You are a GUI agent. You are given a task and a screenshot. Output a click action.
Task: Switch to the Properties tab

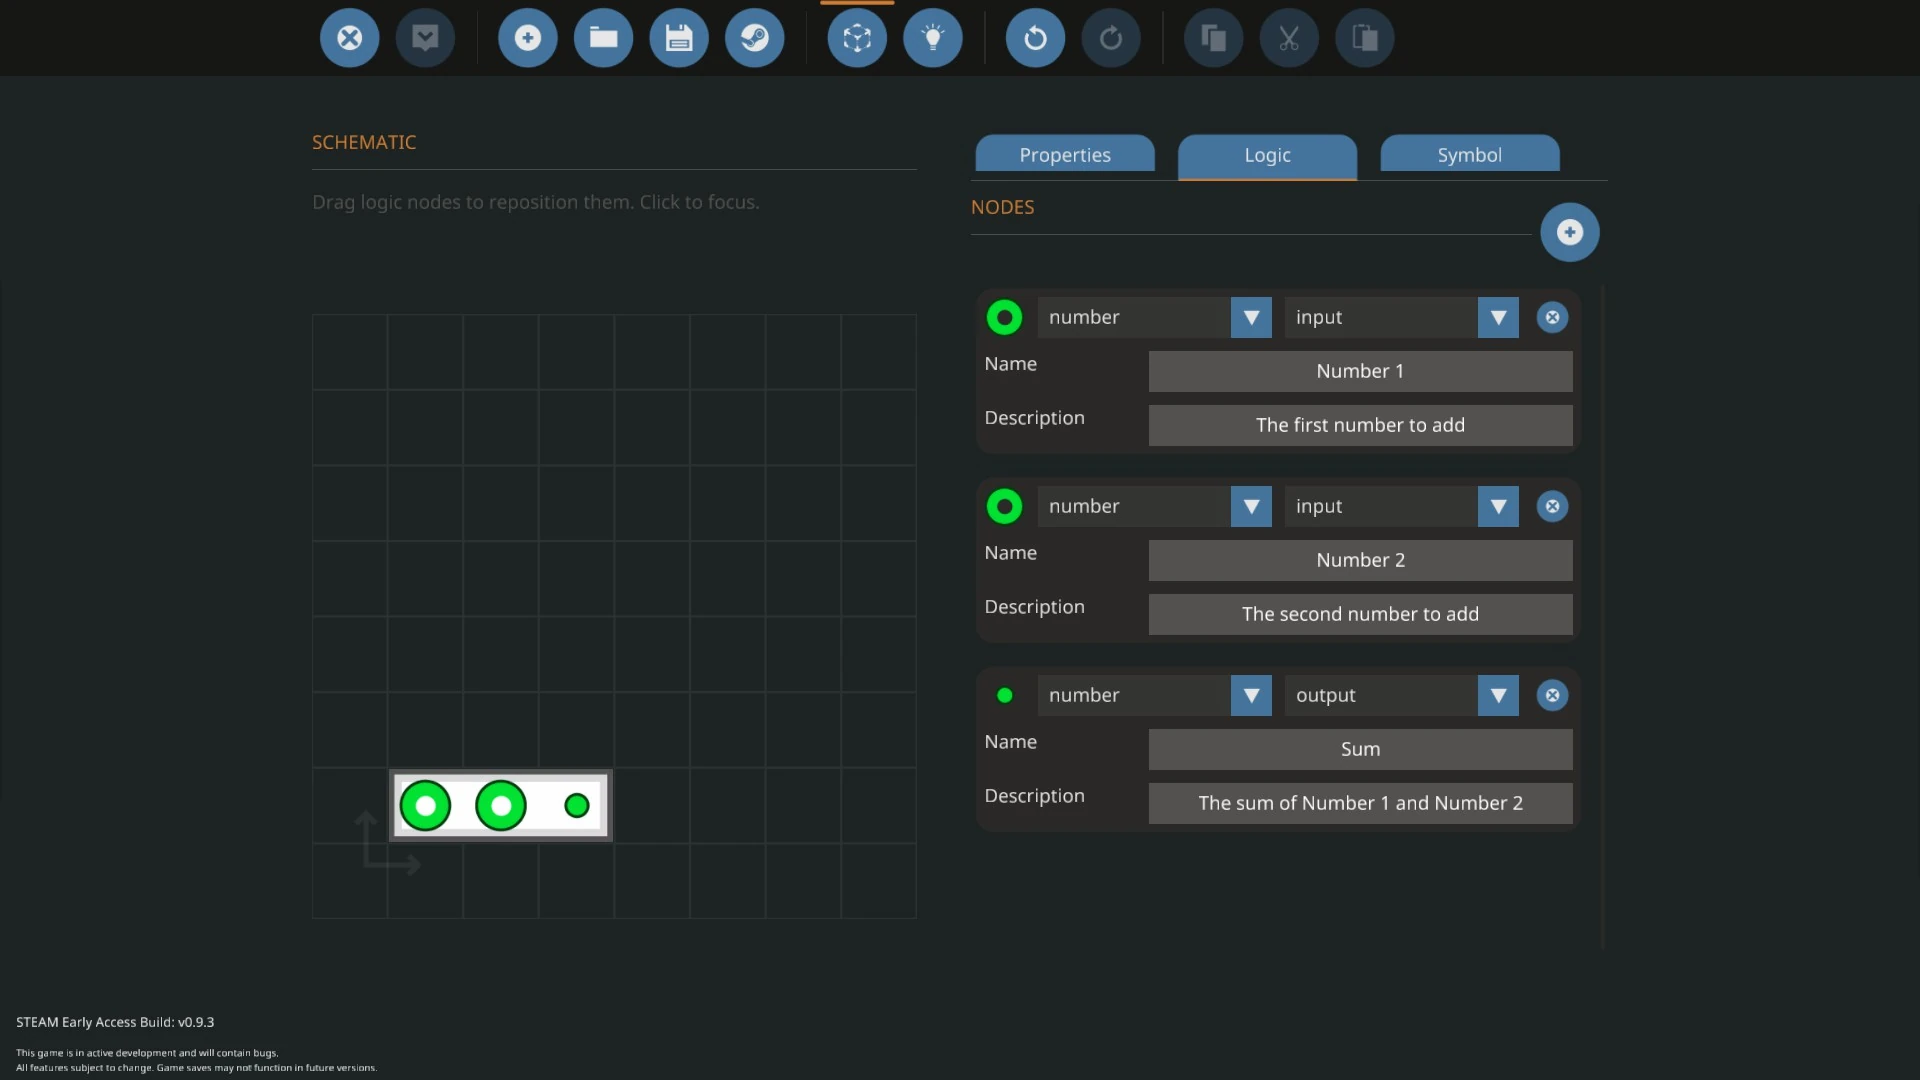click(1065, 155)
